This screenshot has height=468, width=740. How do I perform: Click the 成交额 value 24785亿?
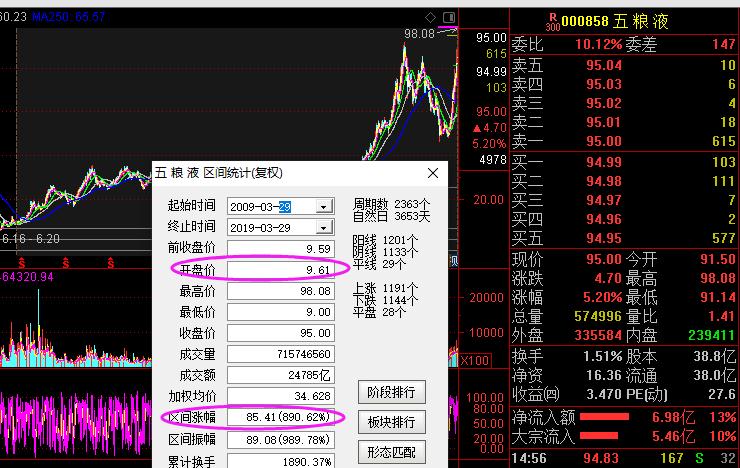[281, 375]
